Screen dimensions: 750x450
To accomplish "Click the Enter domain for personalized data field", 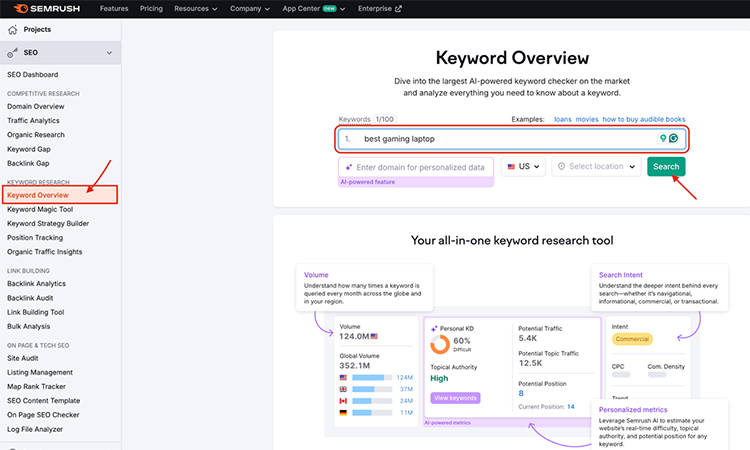I will (x=416, y=167).
